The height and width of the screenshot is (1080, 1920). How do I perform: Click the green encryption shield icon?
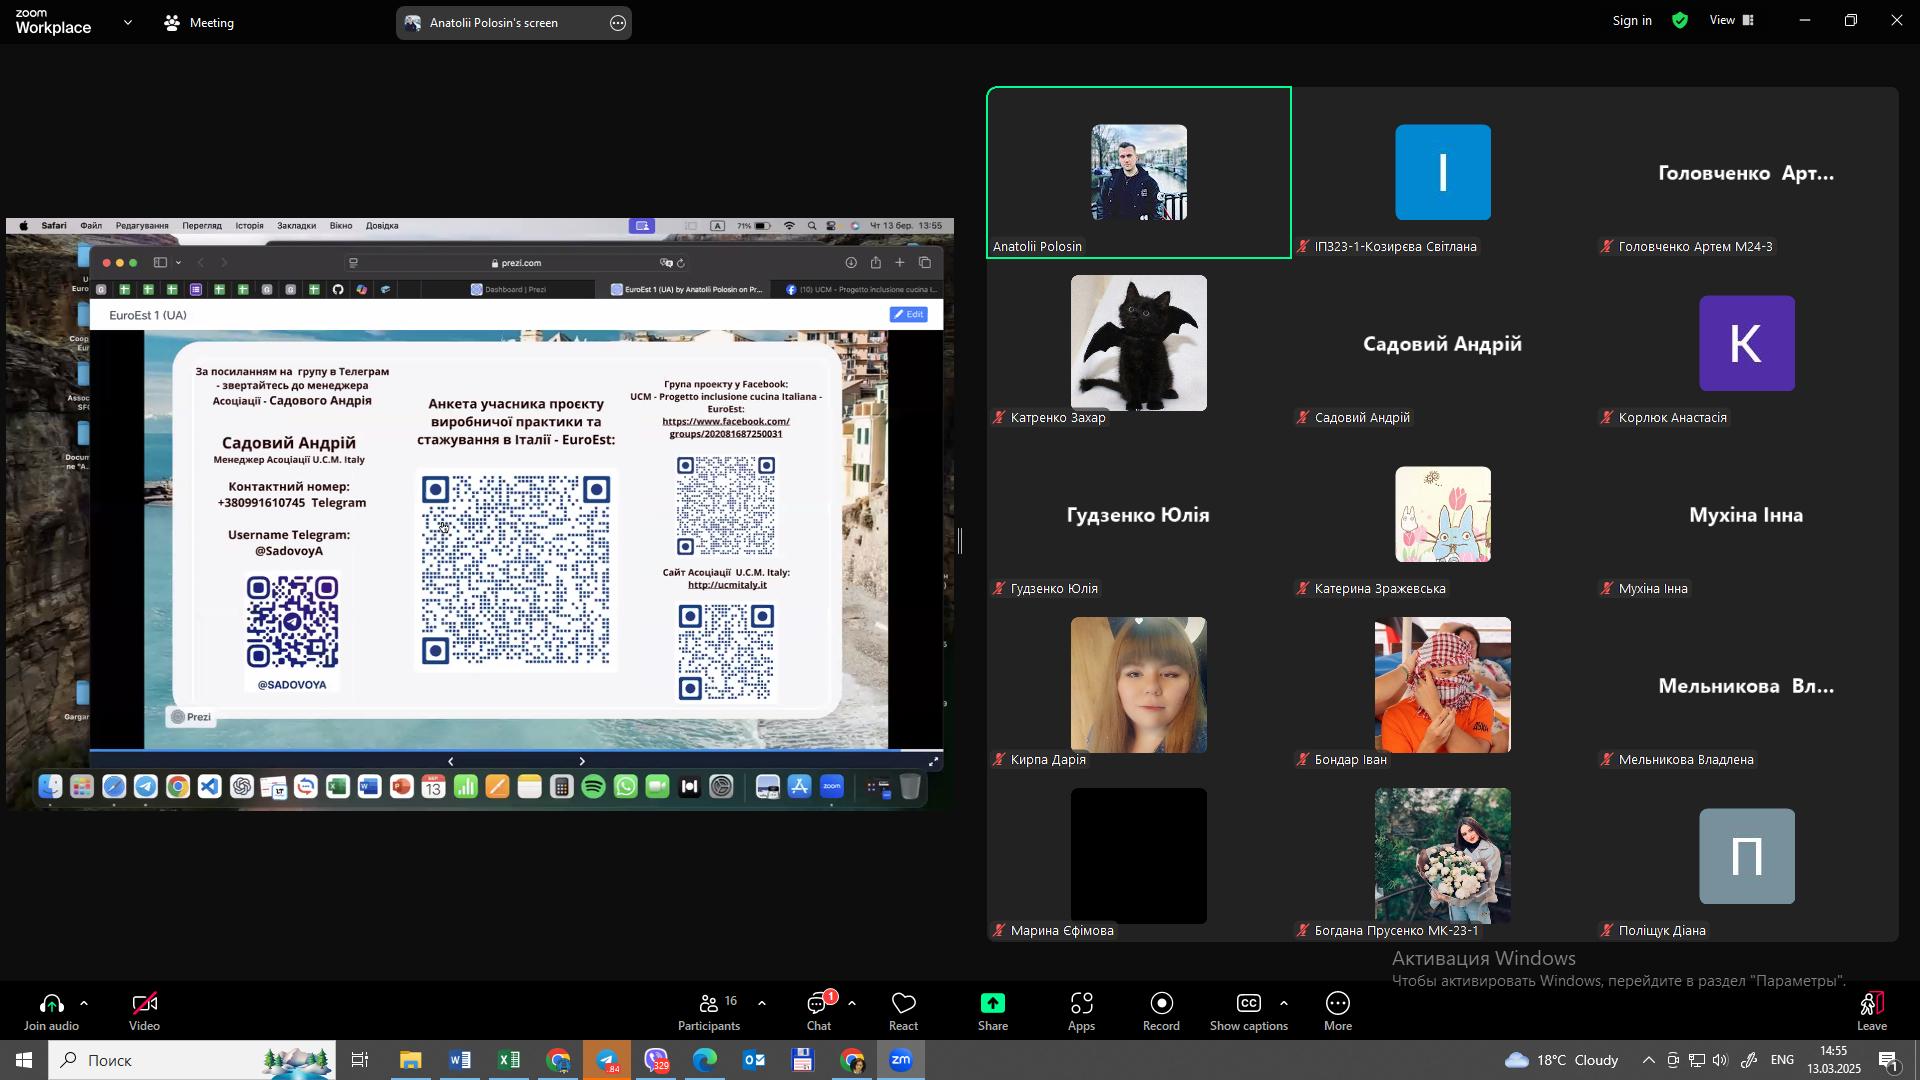(1680, 21)
